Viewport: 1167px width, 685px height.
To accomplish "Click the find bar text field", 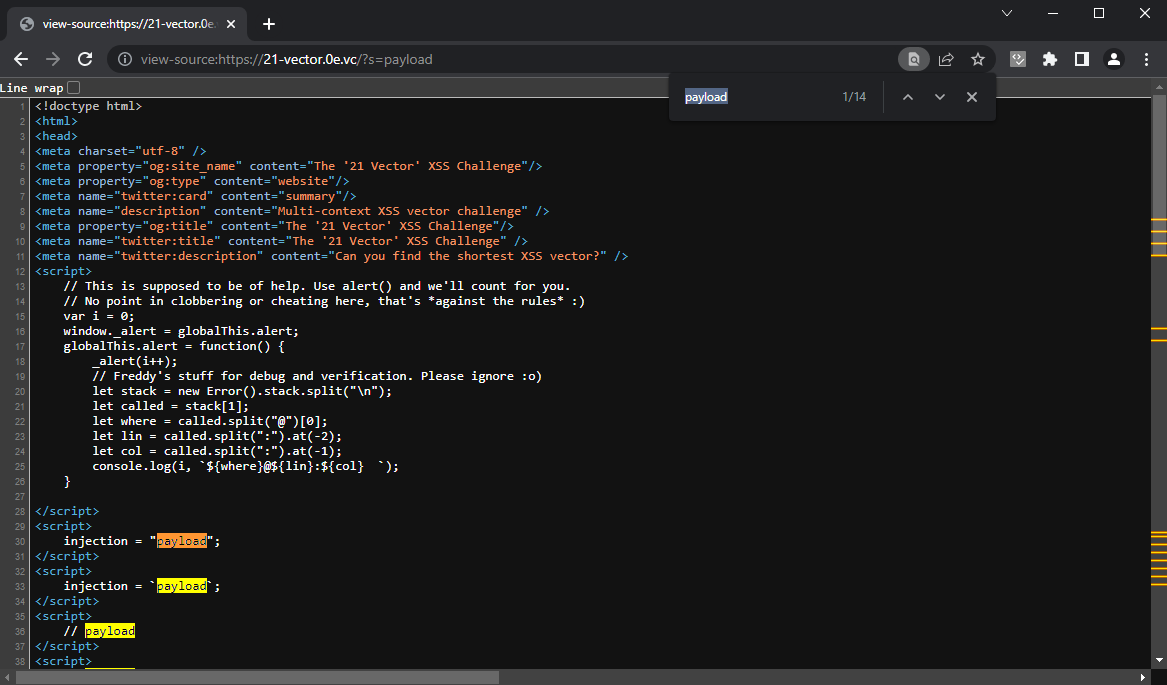I will pos(760,97).
